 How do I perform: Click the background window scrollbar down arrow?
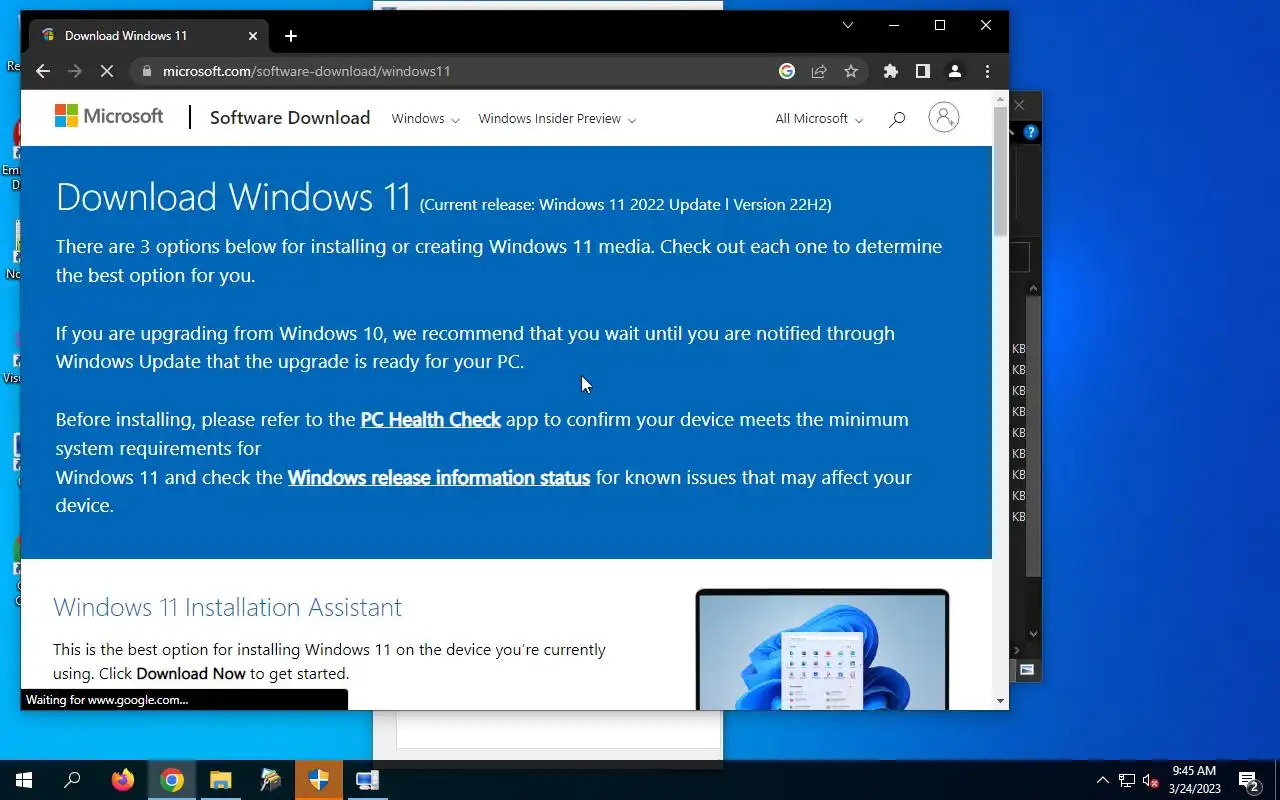(x=1033, y=633)
